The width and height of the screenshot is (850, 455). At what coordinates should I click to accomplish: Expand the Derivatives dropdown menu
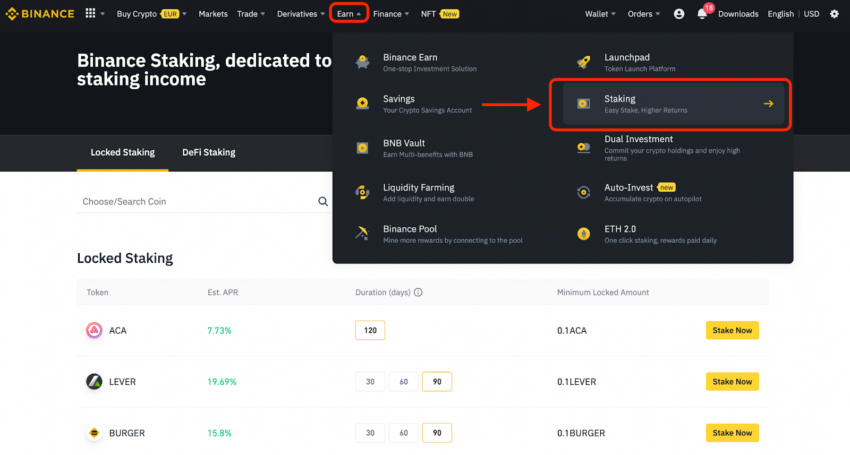301,14
